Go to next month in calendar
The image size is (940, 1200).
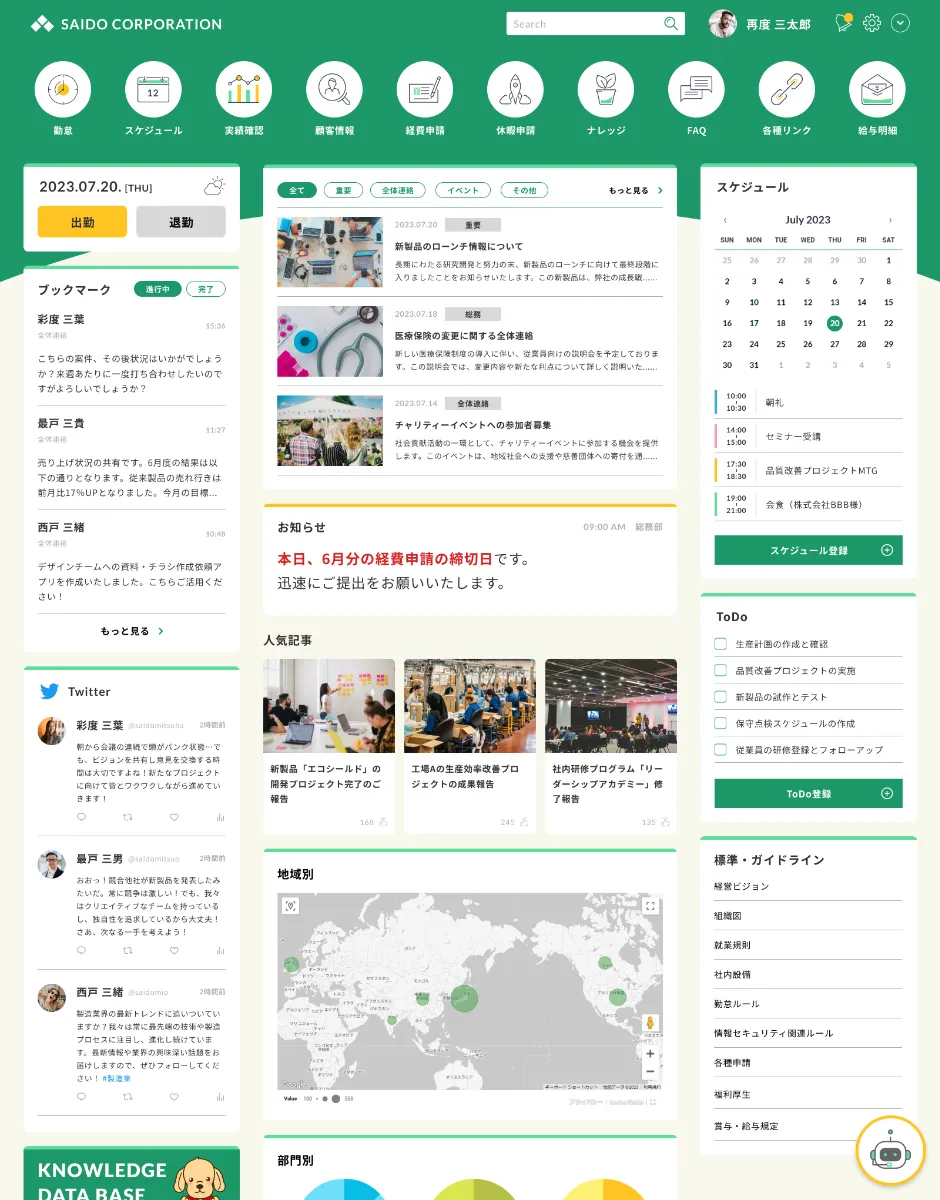tap(890, 220)
